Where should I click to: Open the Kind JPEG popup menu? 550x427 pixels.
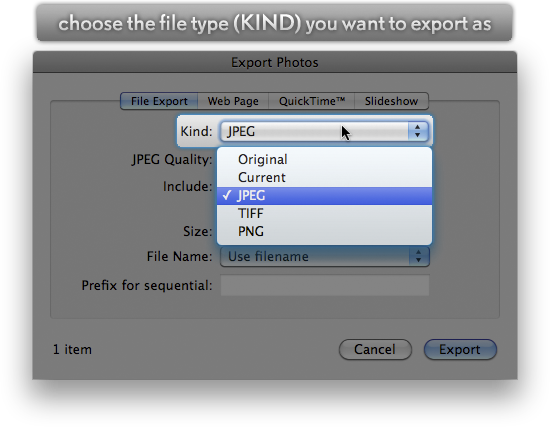[324, 132]
